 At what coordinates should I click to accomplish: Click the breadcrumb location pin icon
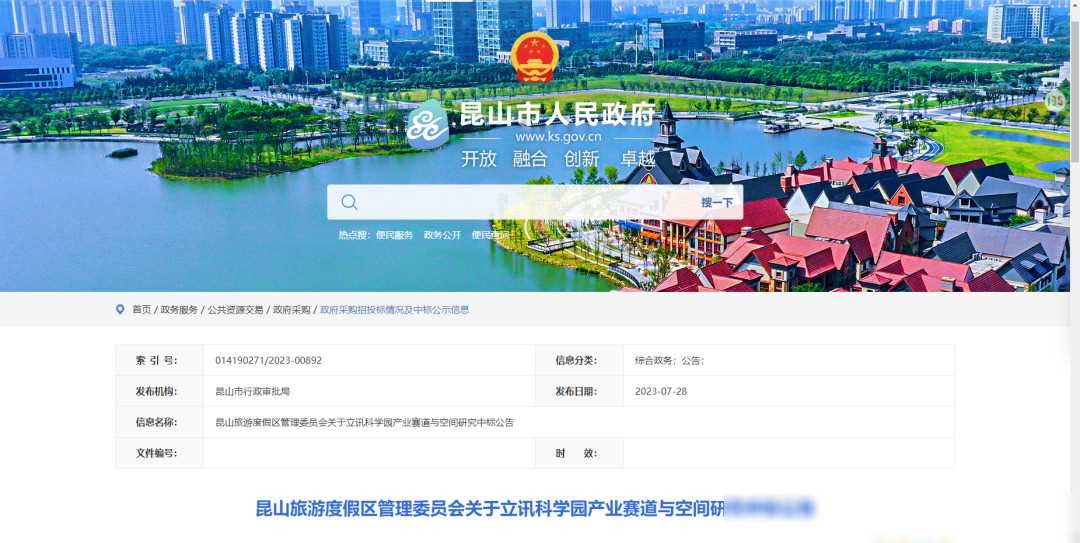[121, 310]
